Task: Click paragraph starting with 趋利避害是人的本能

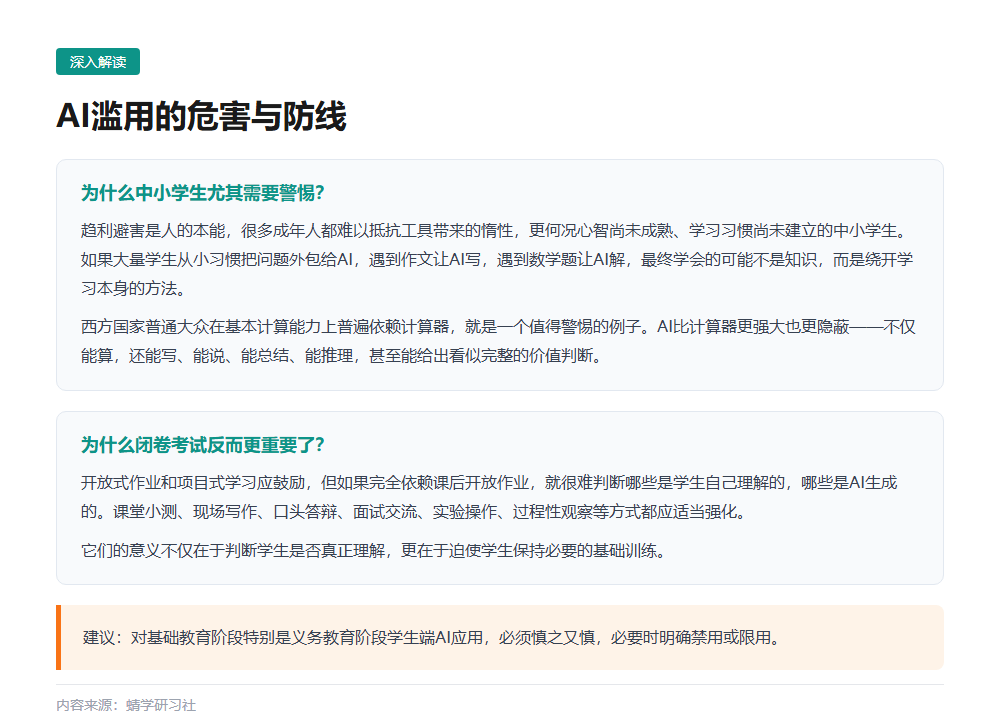Action: point(497,259)
